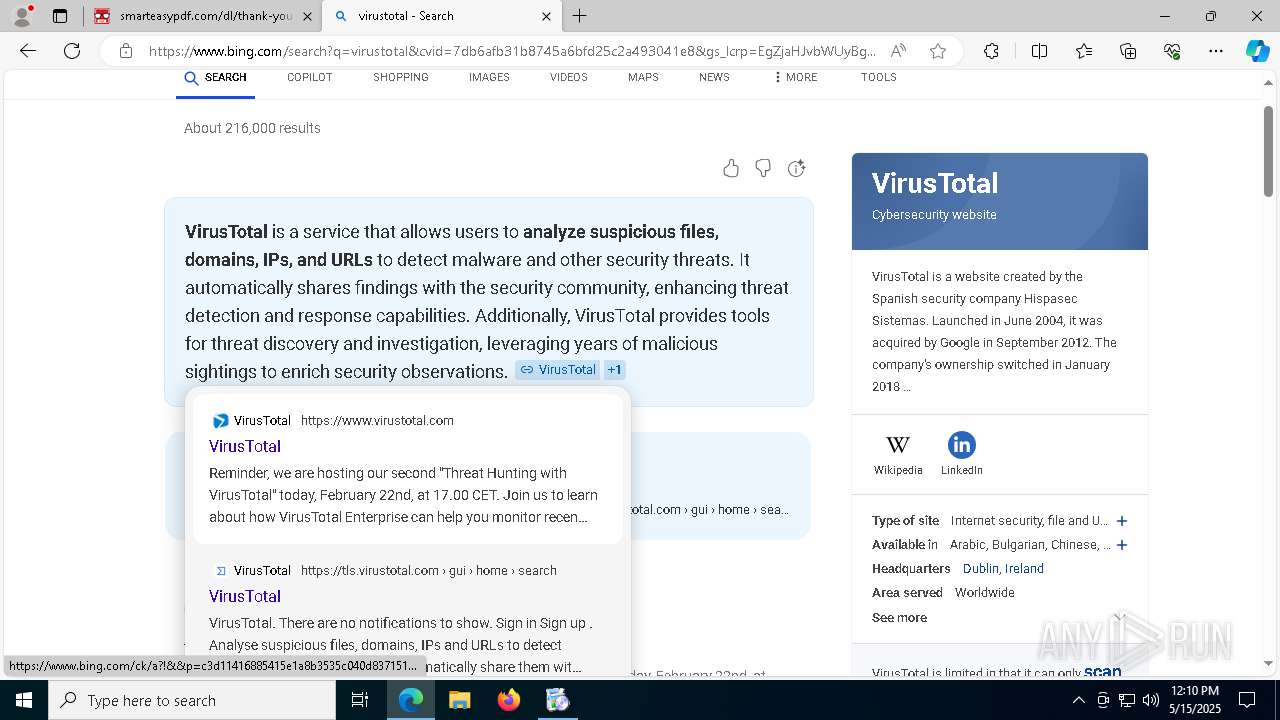Image resolution: width=1280 pixels, height=720 pixels.
Task: Click the taskbar search box
Action: coord(192,700)
